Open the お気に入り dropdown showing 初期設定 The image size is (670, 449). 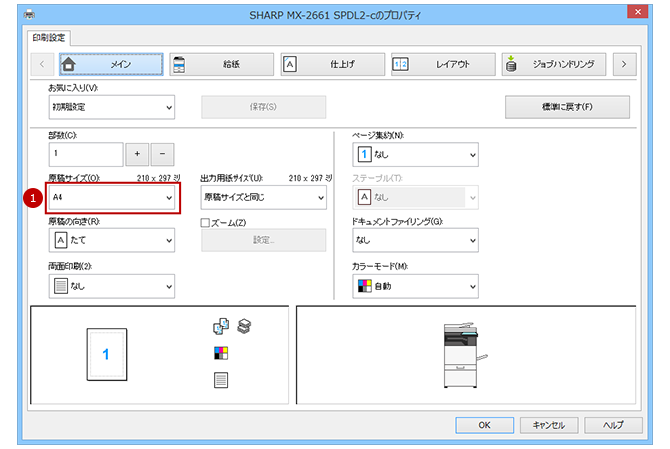tap(112, 107)
